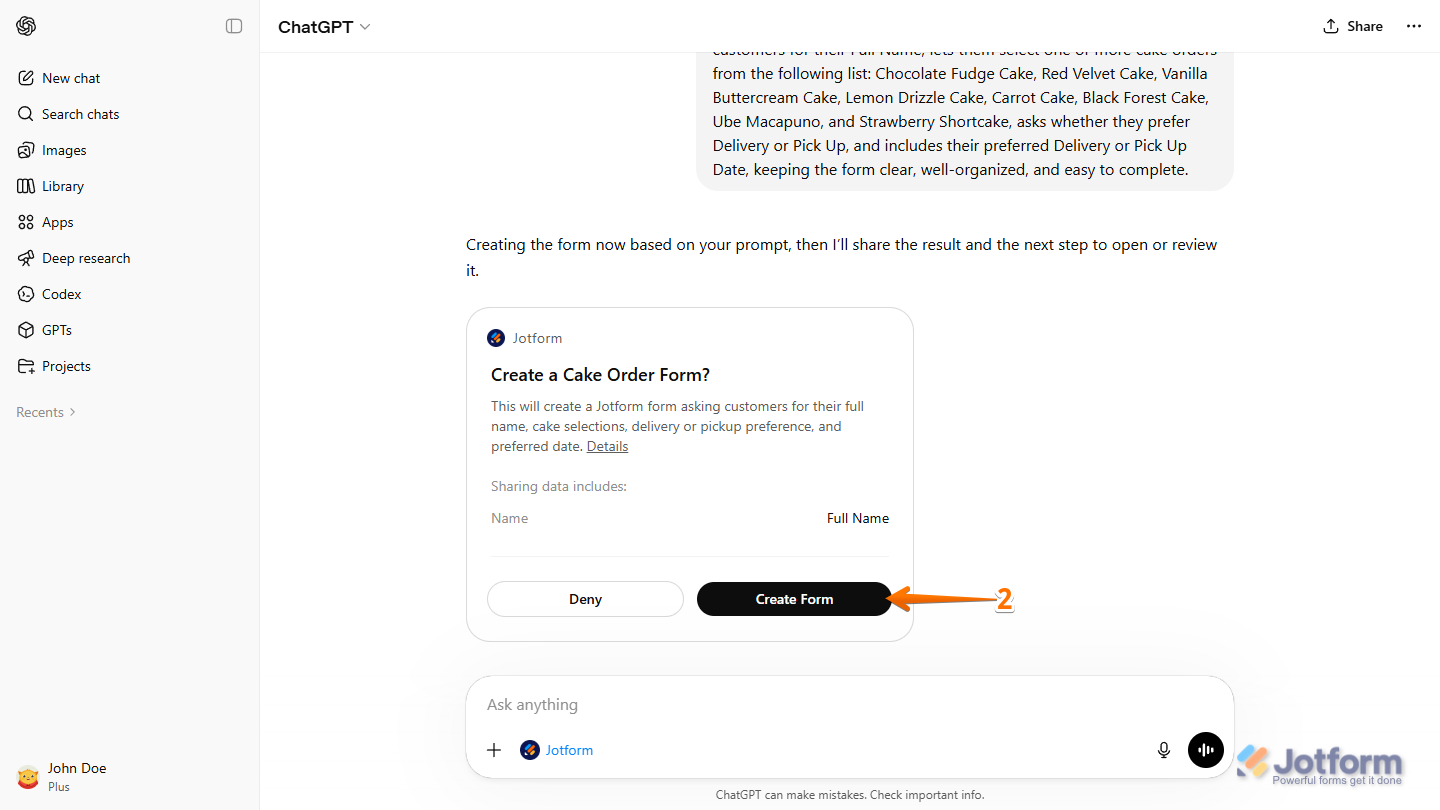Open the Projects section

pyautogui.click(x=66, y=365)
